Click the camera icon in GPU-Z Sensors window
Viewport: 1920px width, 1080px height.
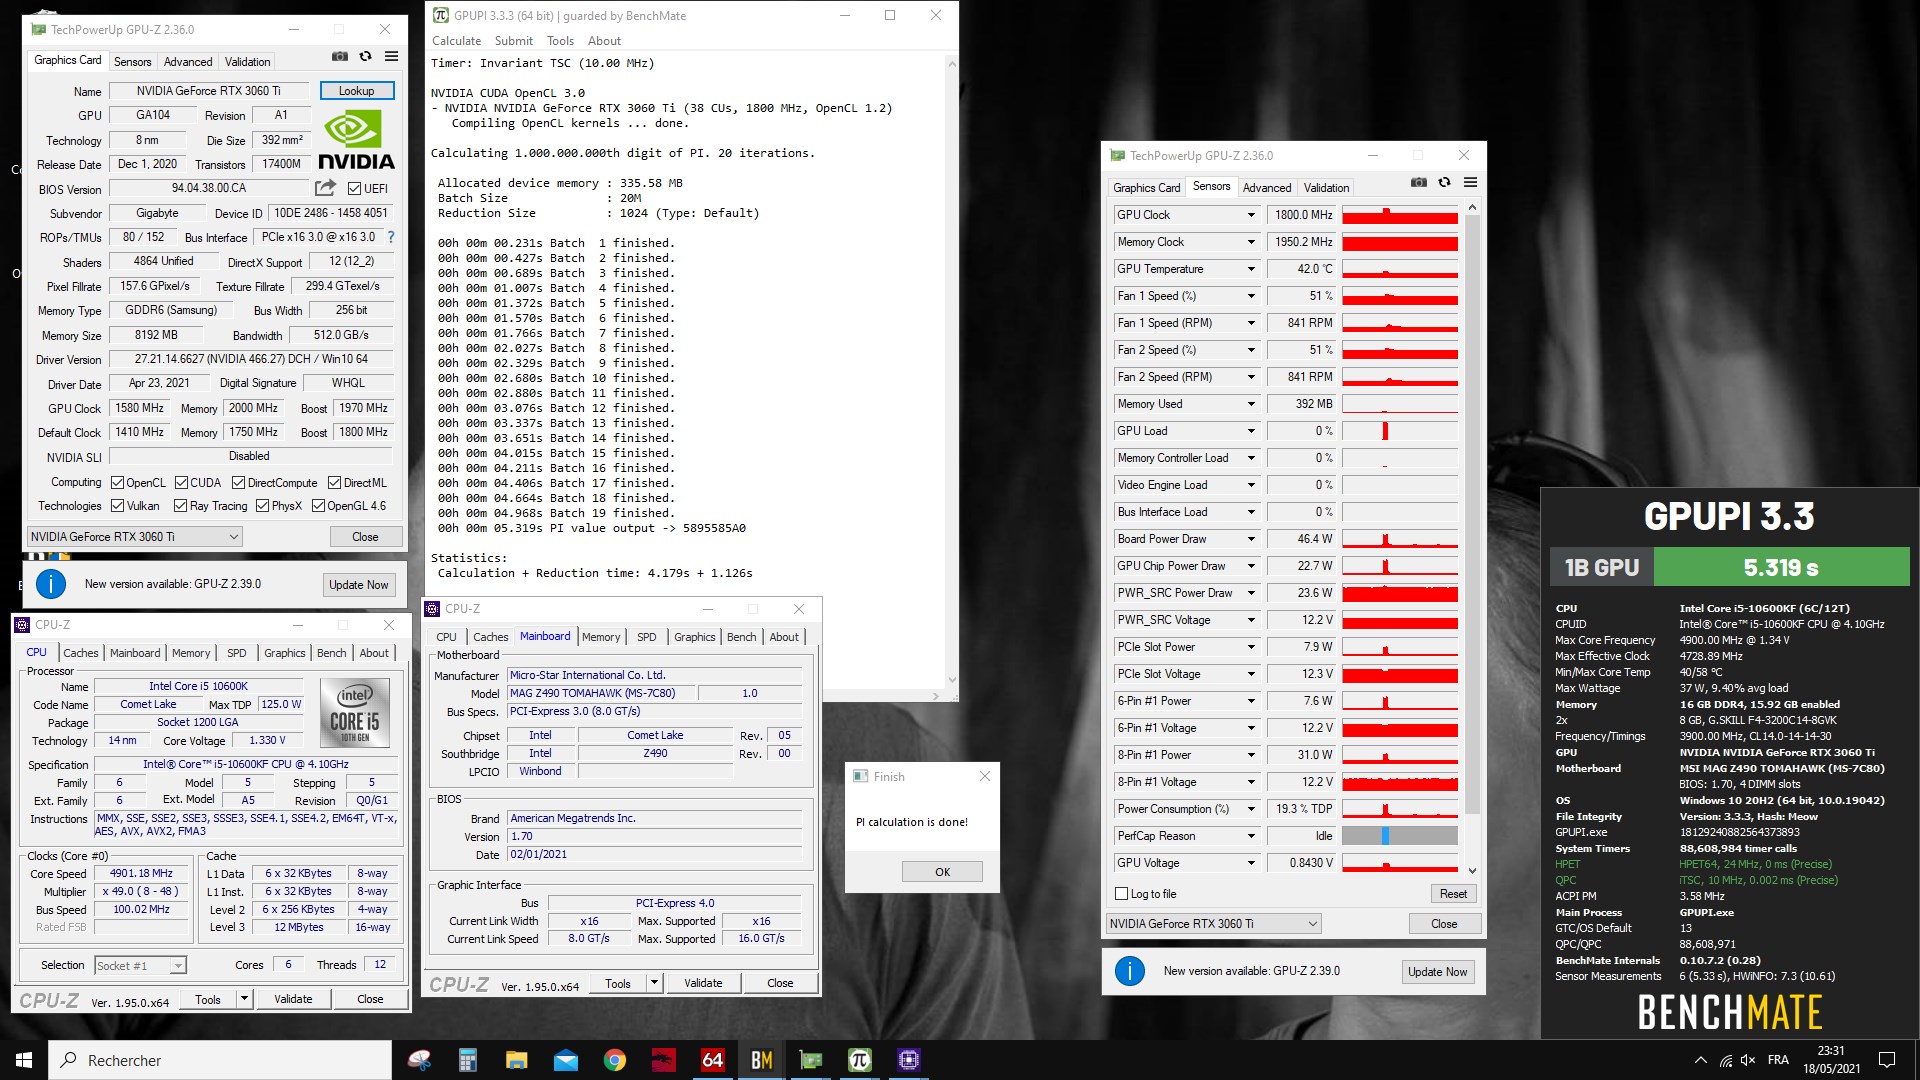pyautogui.click(x=1419, y=183)
